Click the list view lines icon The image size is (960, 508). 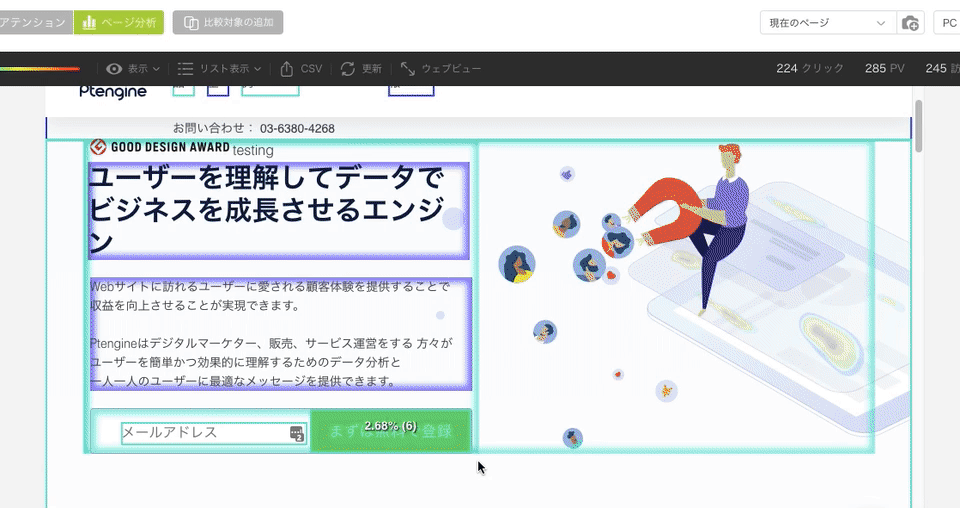tap(186, 69)
